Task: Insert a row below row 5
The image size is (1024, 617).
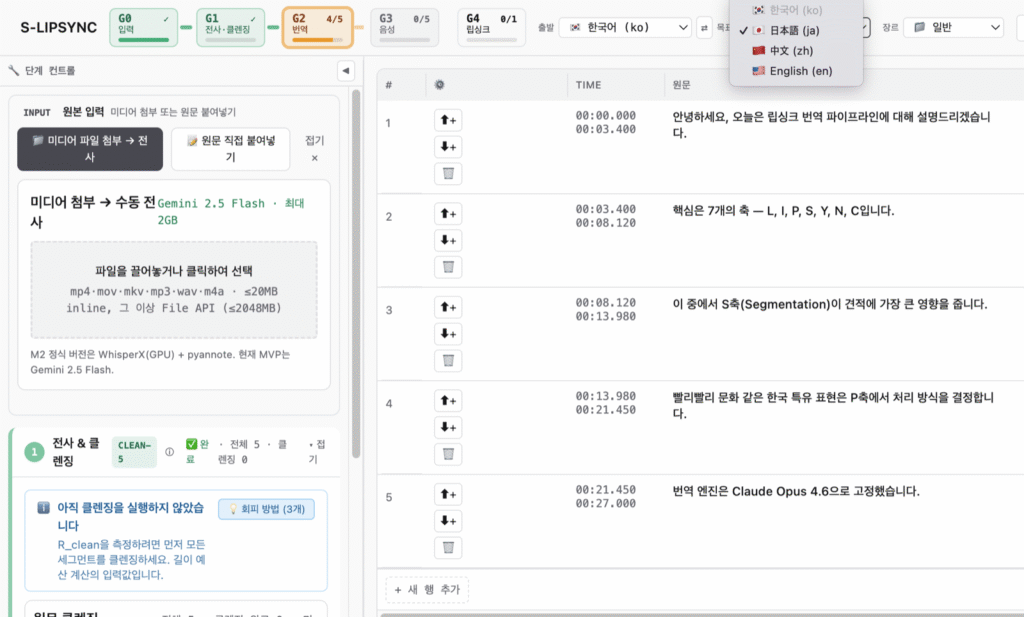Action: [x=448, y=520]
